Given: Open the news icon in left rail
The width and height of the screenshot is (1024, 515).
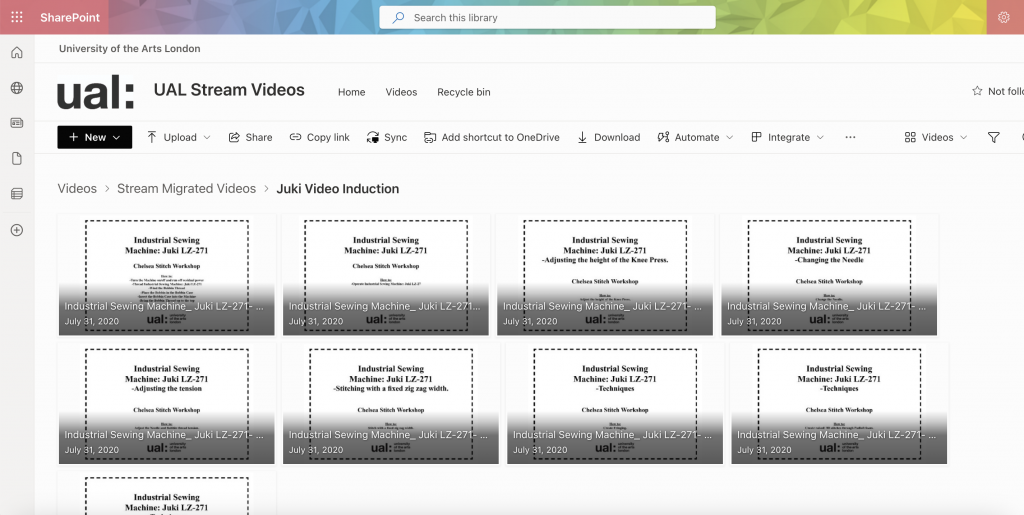Looking at the screenshot, I should coord(17,123).
